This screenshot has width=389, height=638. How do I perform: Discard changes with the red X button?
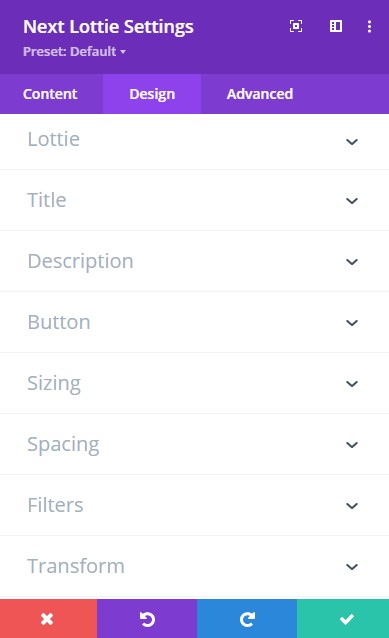[48, 619]
